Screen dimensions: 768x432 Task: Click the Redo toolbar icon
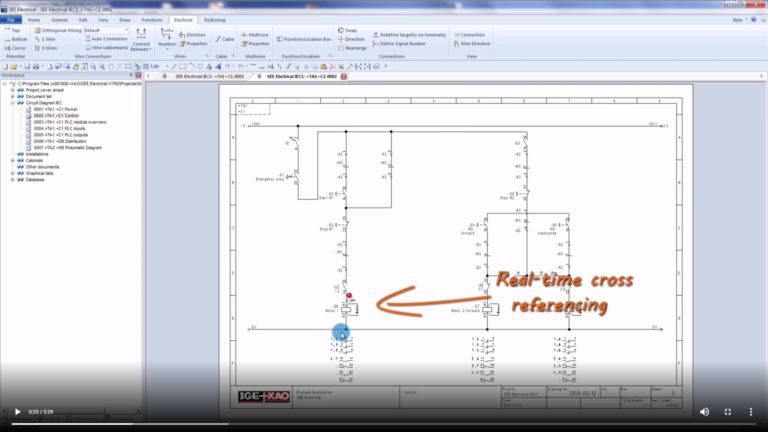coord(241,67)
